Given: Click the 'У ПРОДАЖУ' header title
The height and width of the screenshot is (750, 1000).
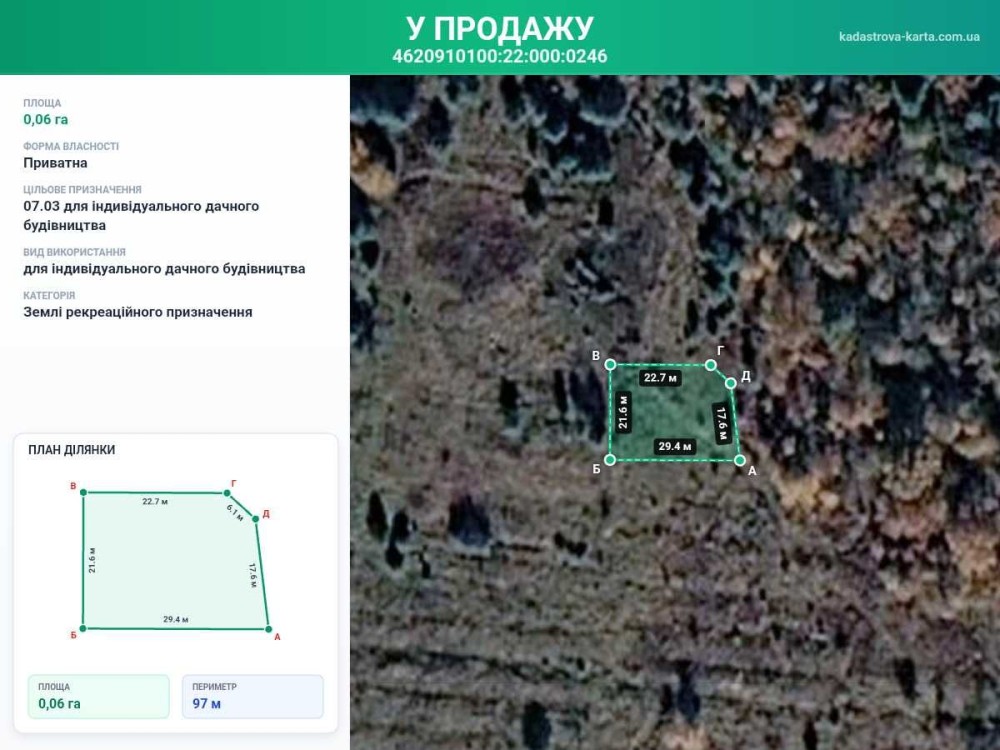Looking at the screenshot, I should 500,28.
